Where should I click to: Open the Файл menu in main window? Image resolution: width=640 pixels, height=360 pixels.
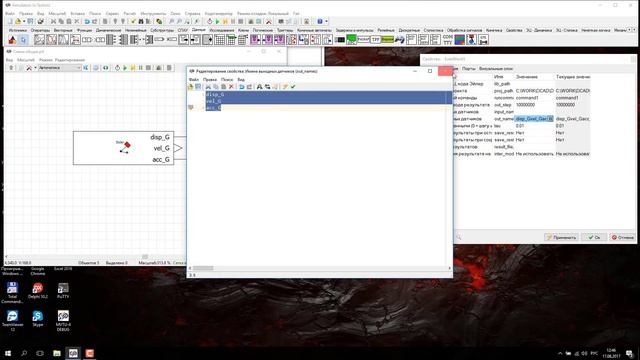[10, 13]
